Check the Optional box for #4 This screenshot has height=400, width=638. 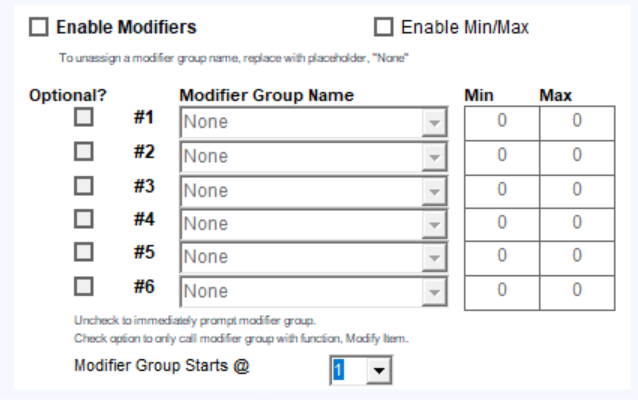point(85,219)
